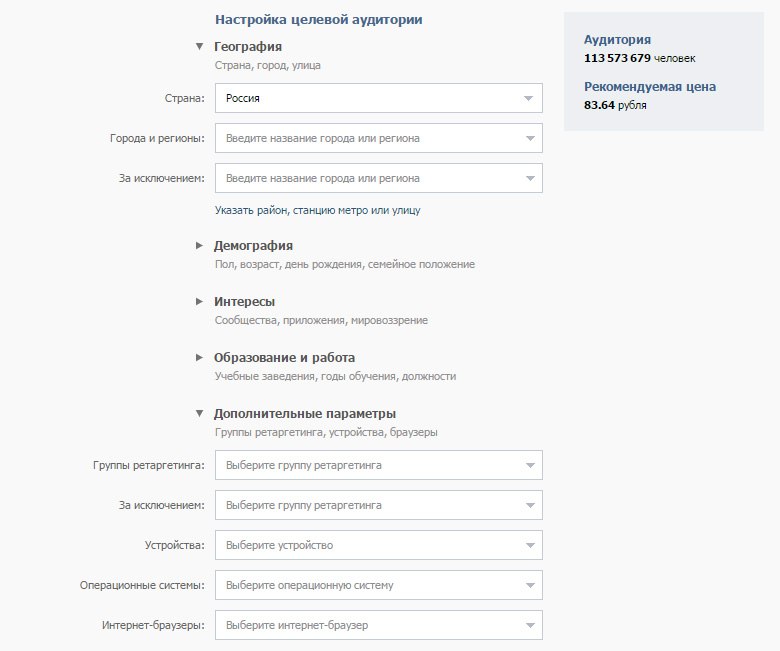Open the Страна dropdown arrow

528,98
